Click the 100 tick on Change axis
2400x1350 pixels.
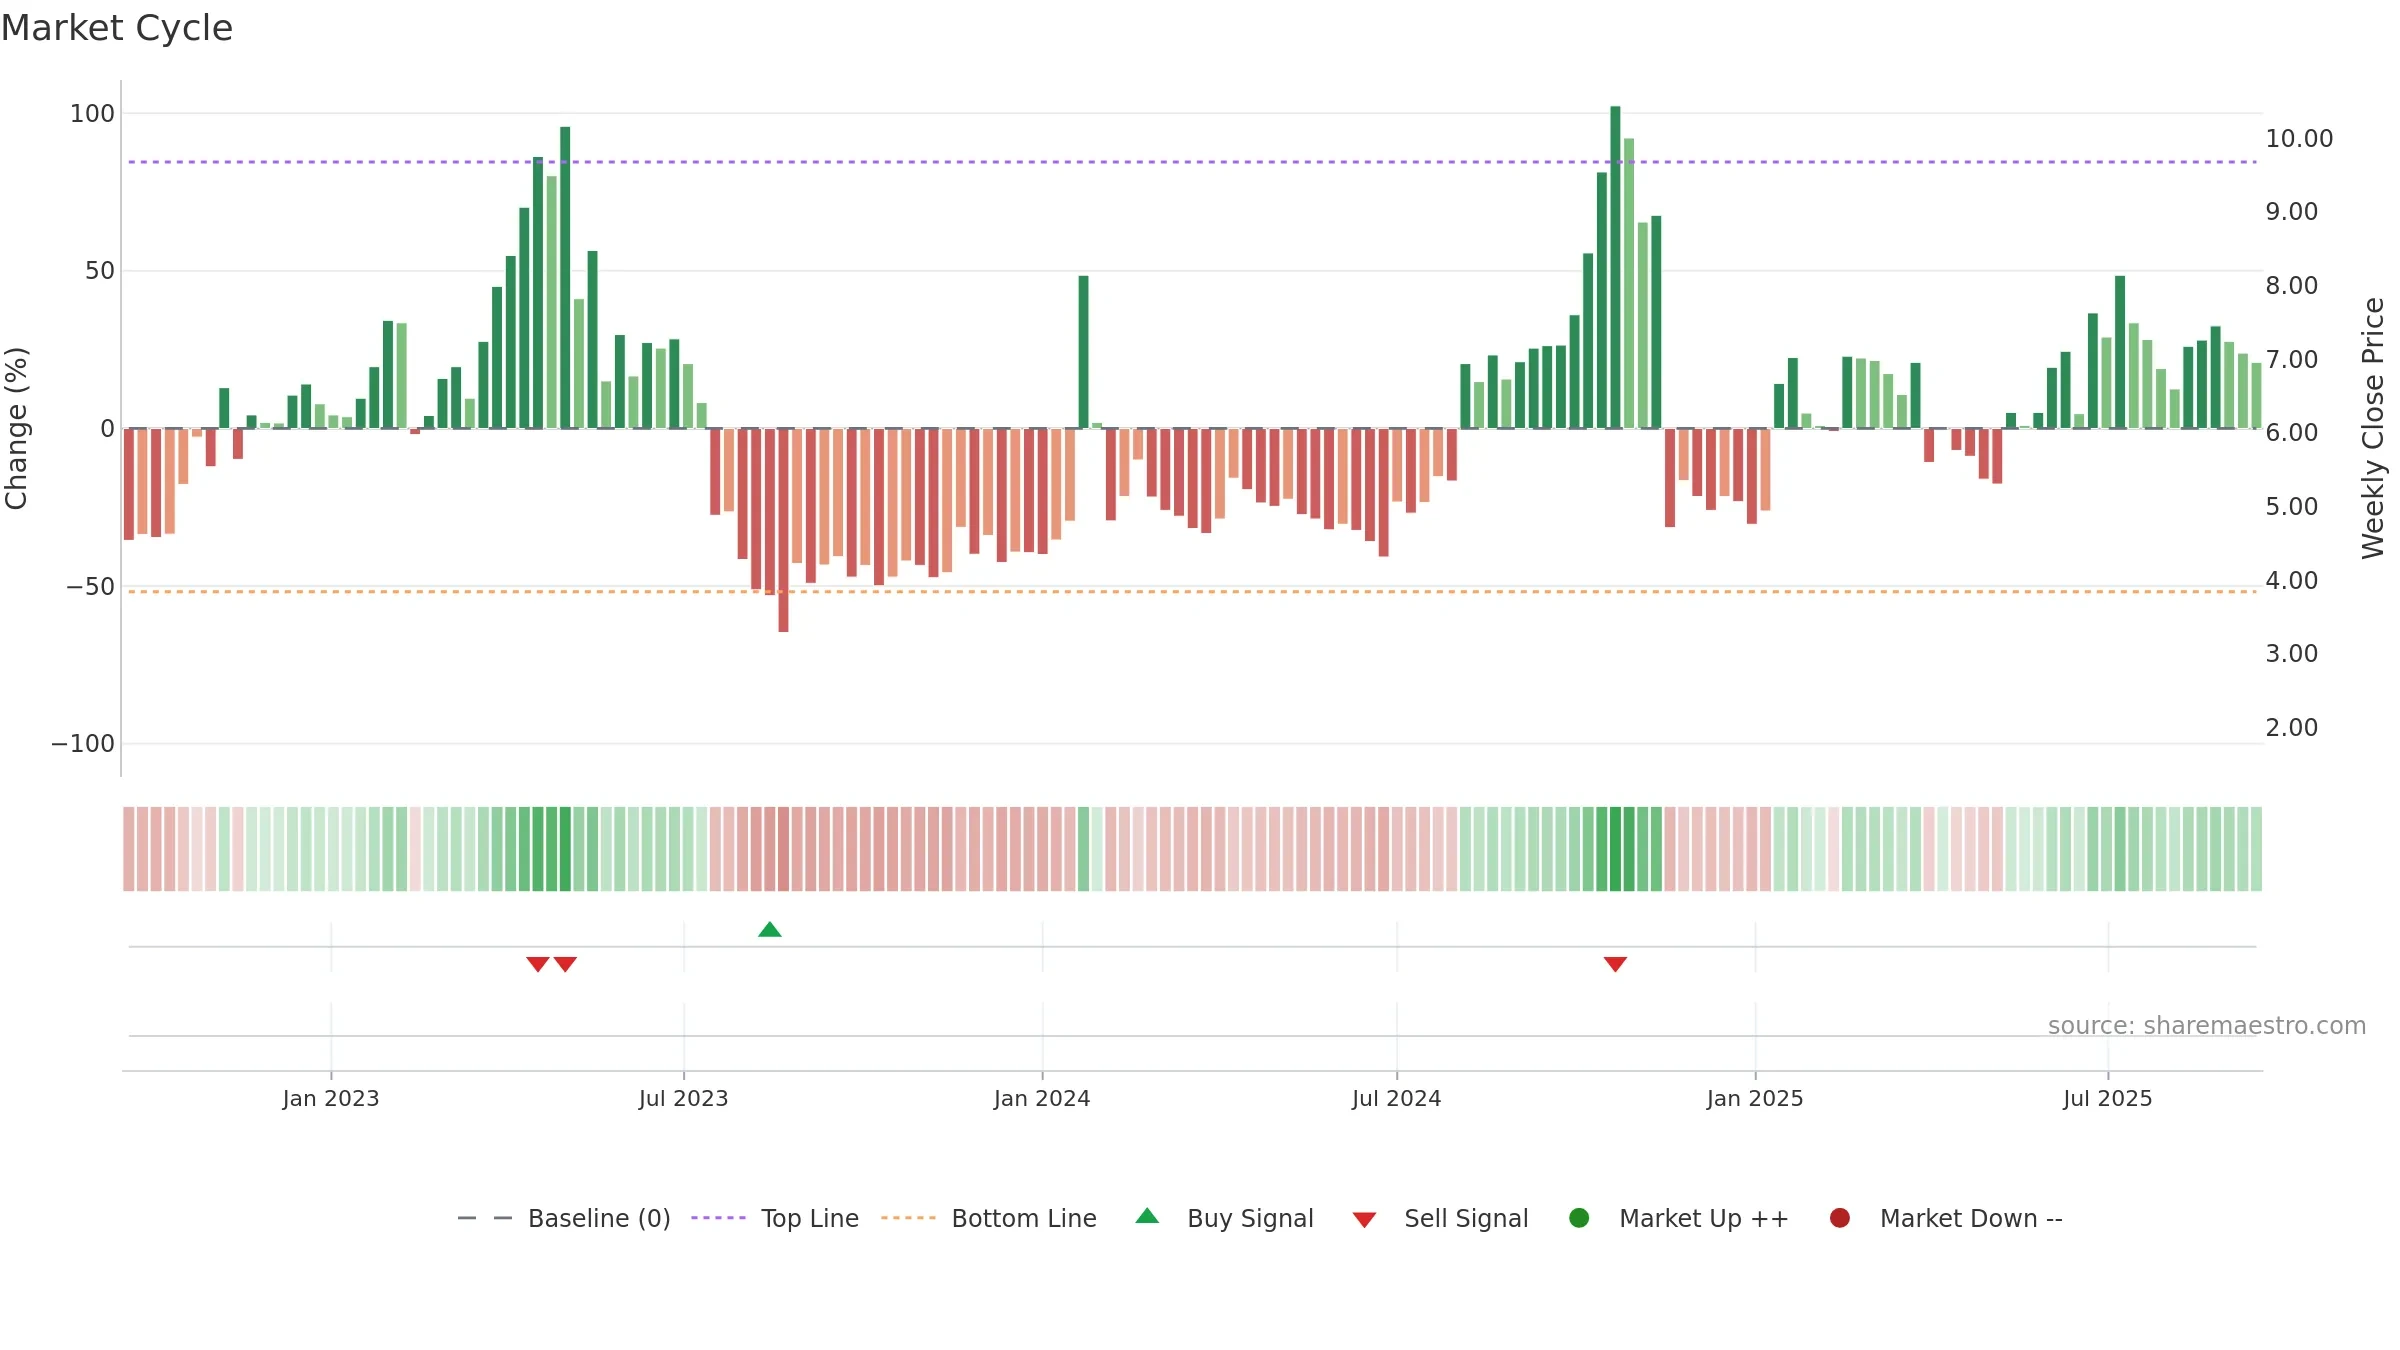coord(92,114)
